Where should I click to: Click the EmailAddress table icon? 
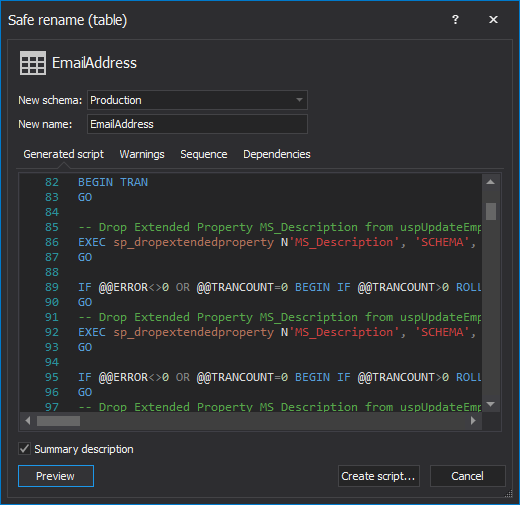coord(33,63)
